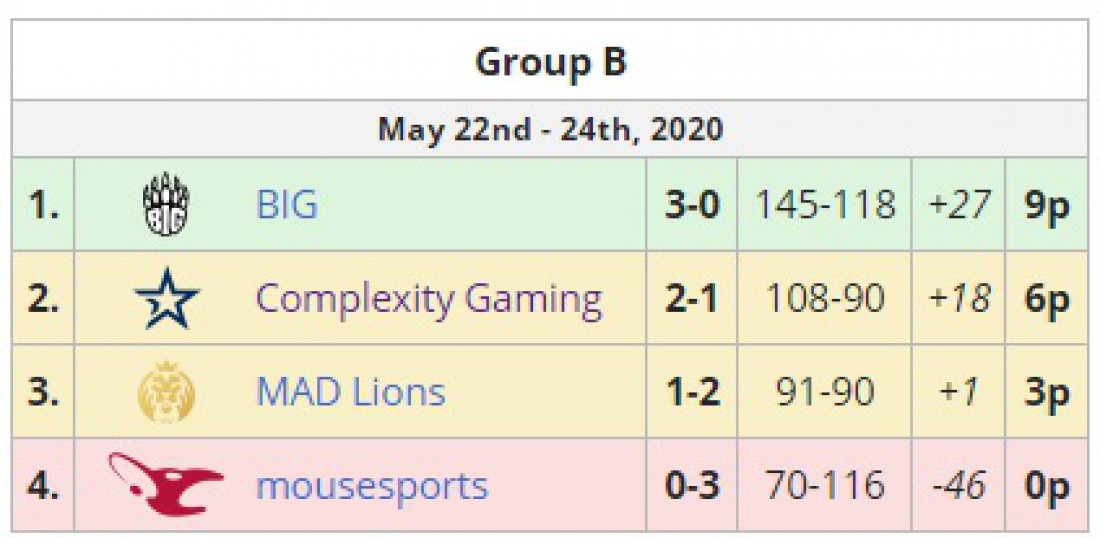This screenshot has height=538, width=1100.
Task: Open the mousesports team link
Action: [372, 487]
